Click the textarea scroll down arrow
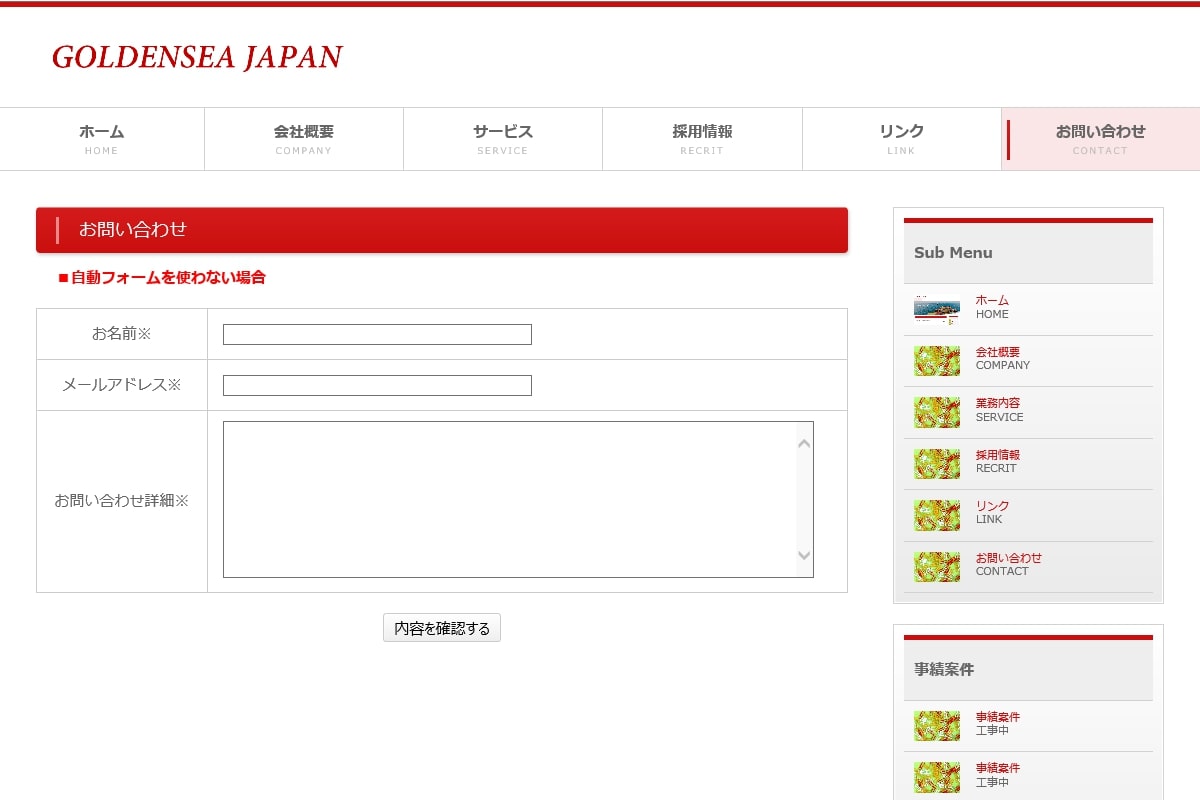The image size is (1200, 800). pyautogui.click(x=804, y=556)
